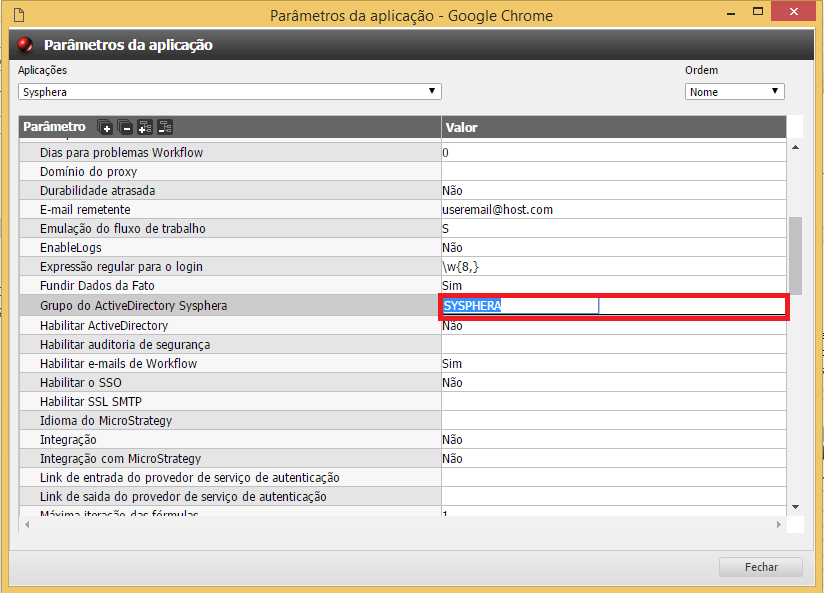Open the Ordem dropdown showing Nome
The width and height of the screenshot is (824, 593).
734,90
